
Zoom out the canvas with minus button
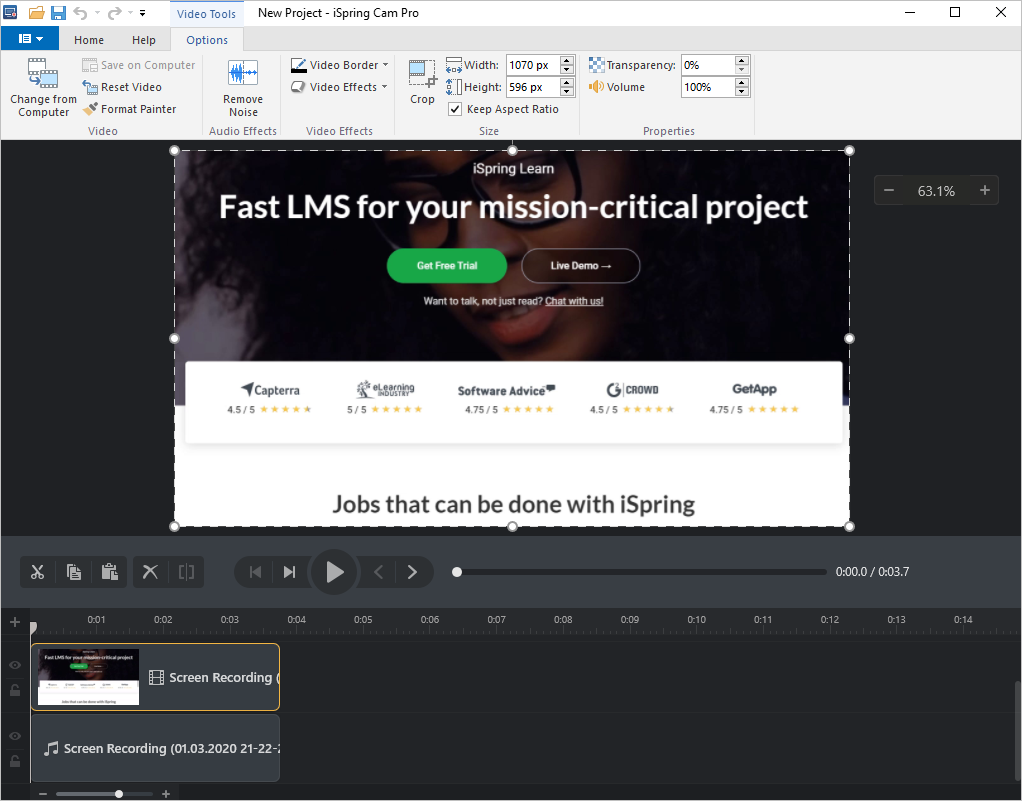click(889, 190)
